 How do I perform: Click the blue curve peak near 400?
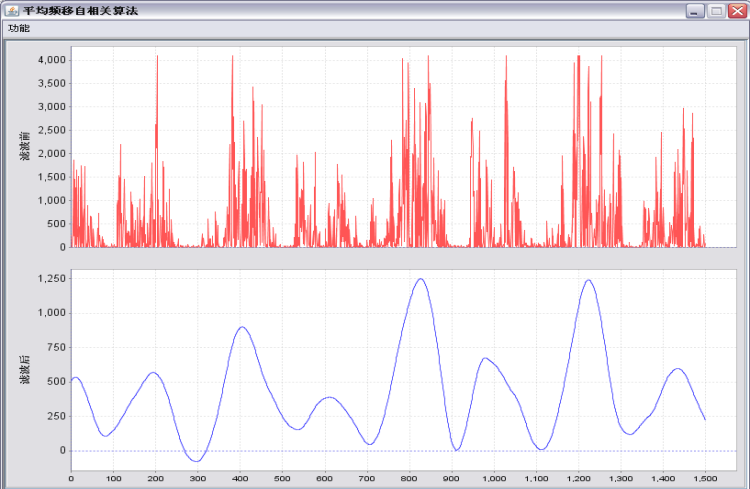pyautogui.click(x=241, y=327)
